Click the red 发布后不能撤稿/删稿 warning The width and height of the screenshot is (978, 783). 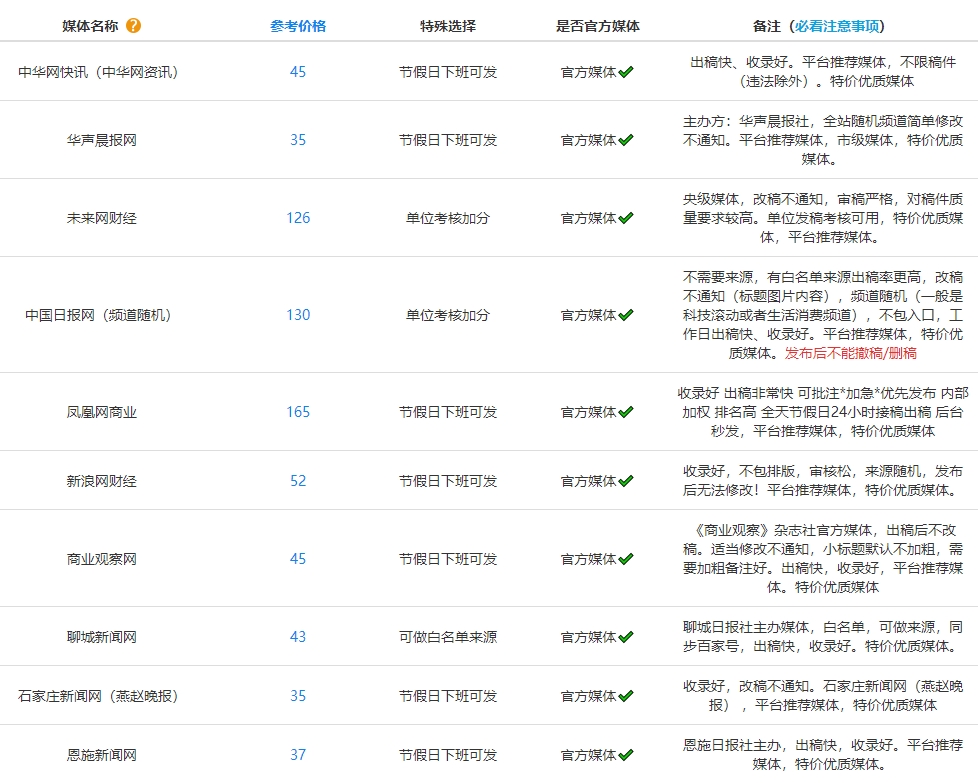851,353
